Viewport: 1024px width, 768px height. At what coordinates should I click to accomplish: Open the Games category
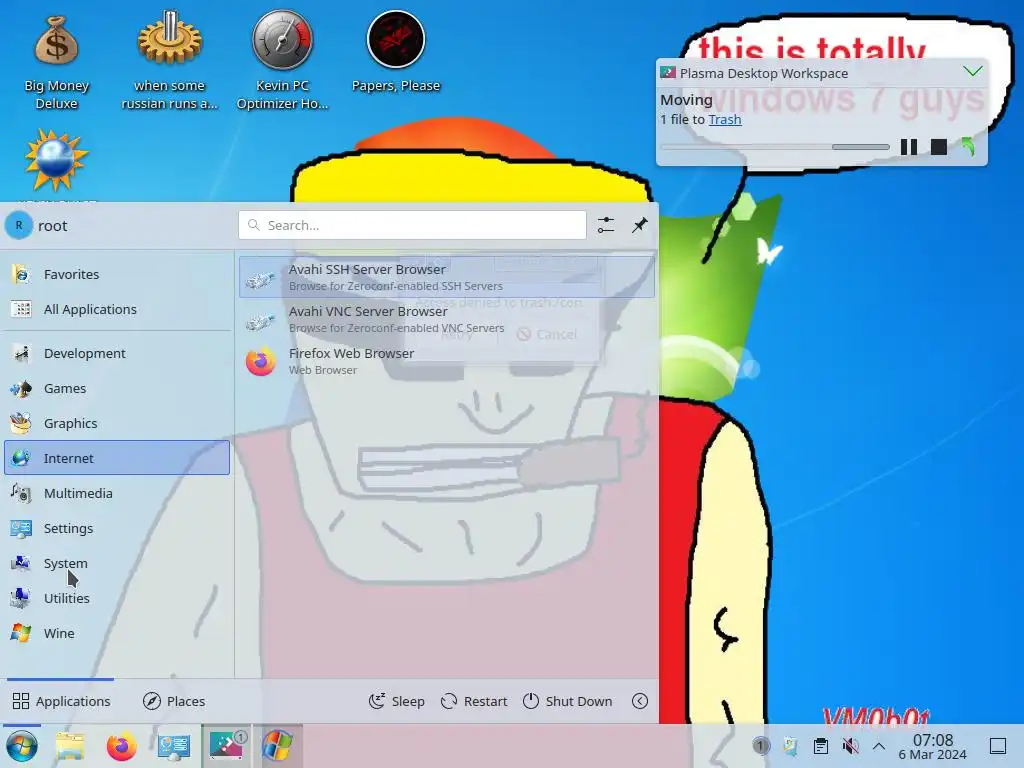(117, 388)
